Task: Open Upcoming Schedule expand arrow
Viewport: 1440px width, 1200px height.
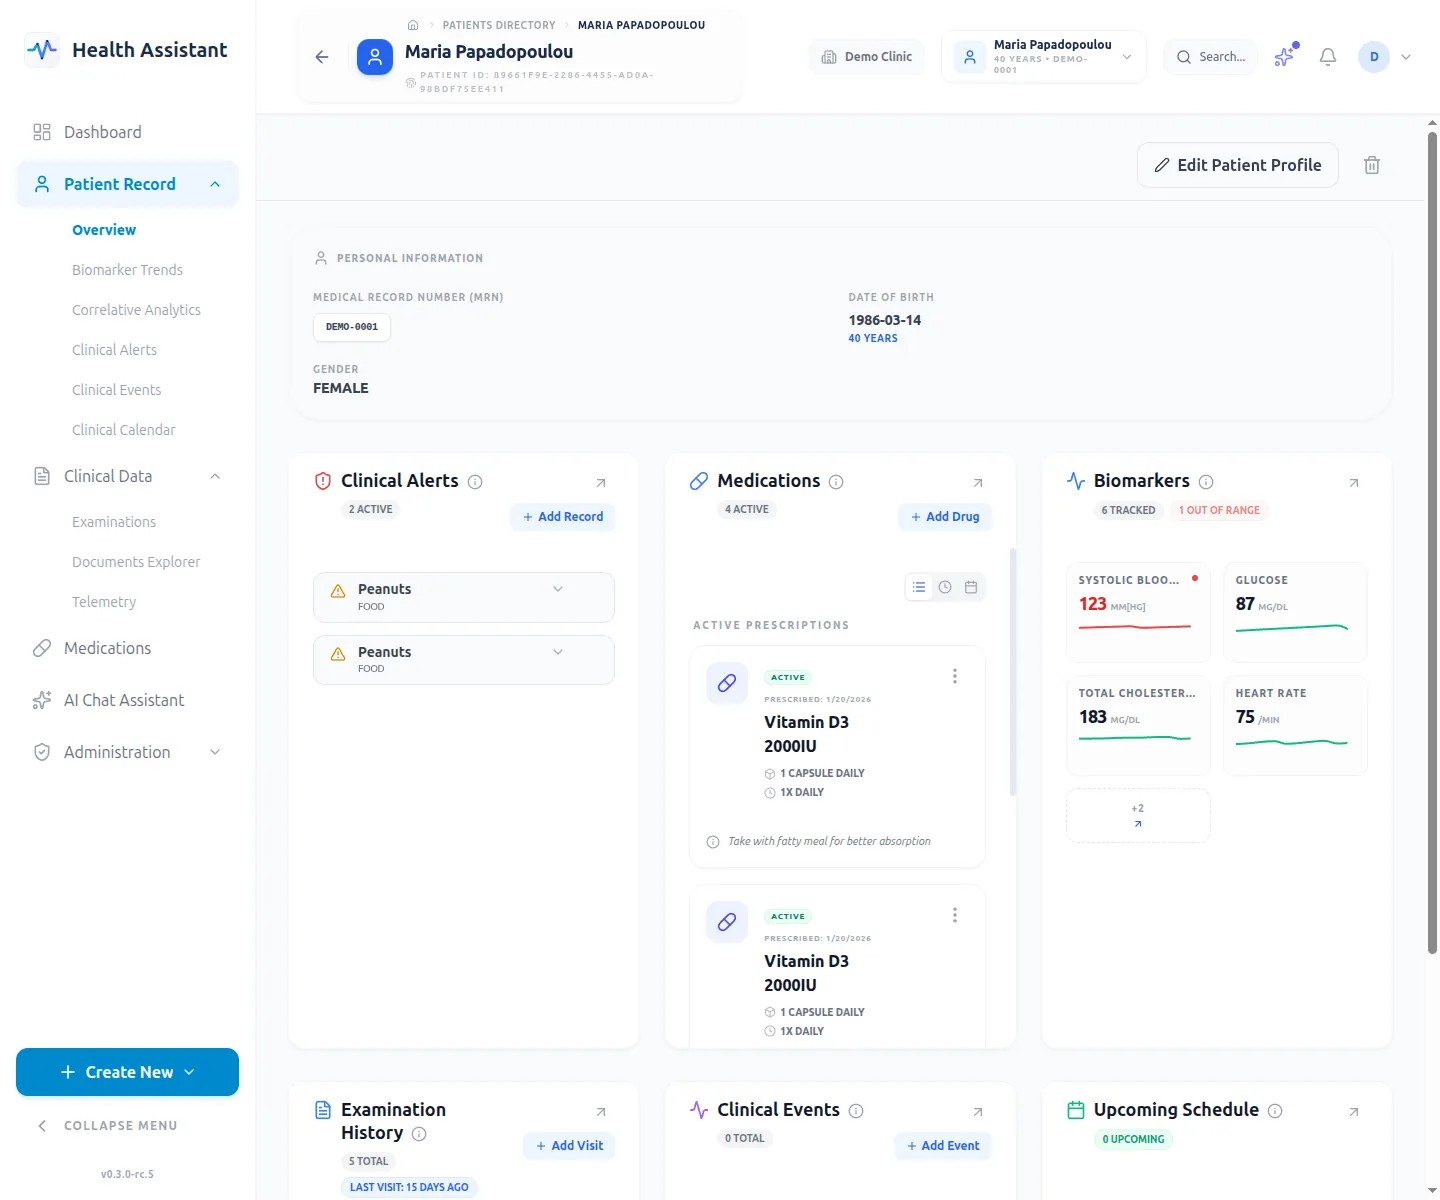Action: click(1354, 1112)
